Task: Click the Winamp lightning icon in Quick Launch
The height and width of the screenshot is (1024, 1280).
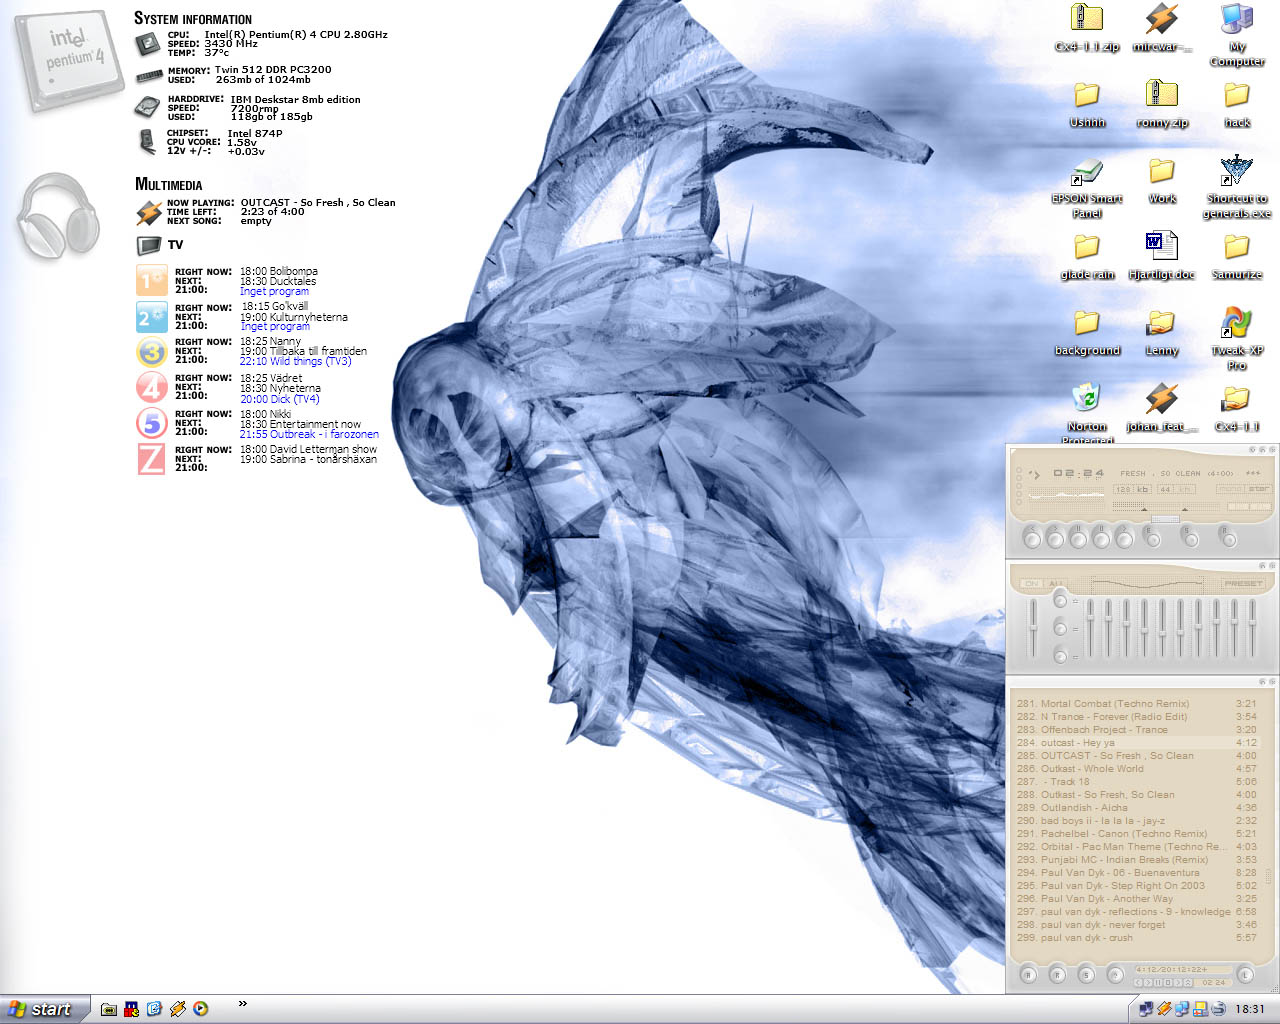Action: 178,1009
